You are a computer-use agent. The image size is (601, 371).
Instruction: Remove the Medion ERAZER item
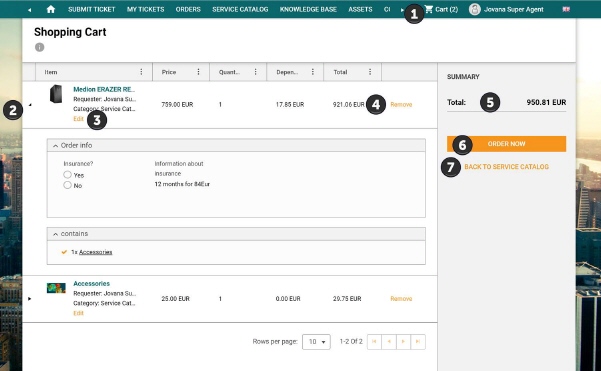401,104
